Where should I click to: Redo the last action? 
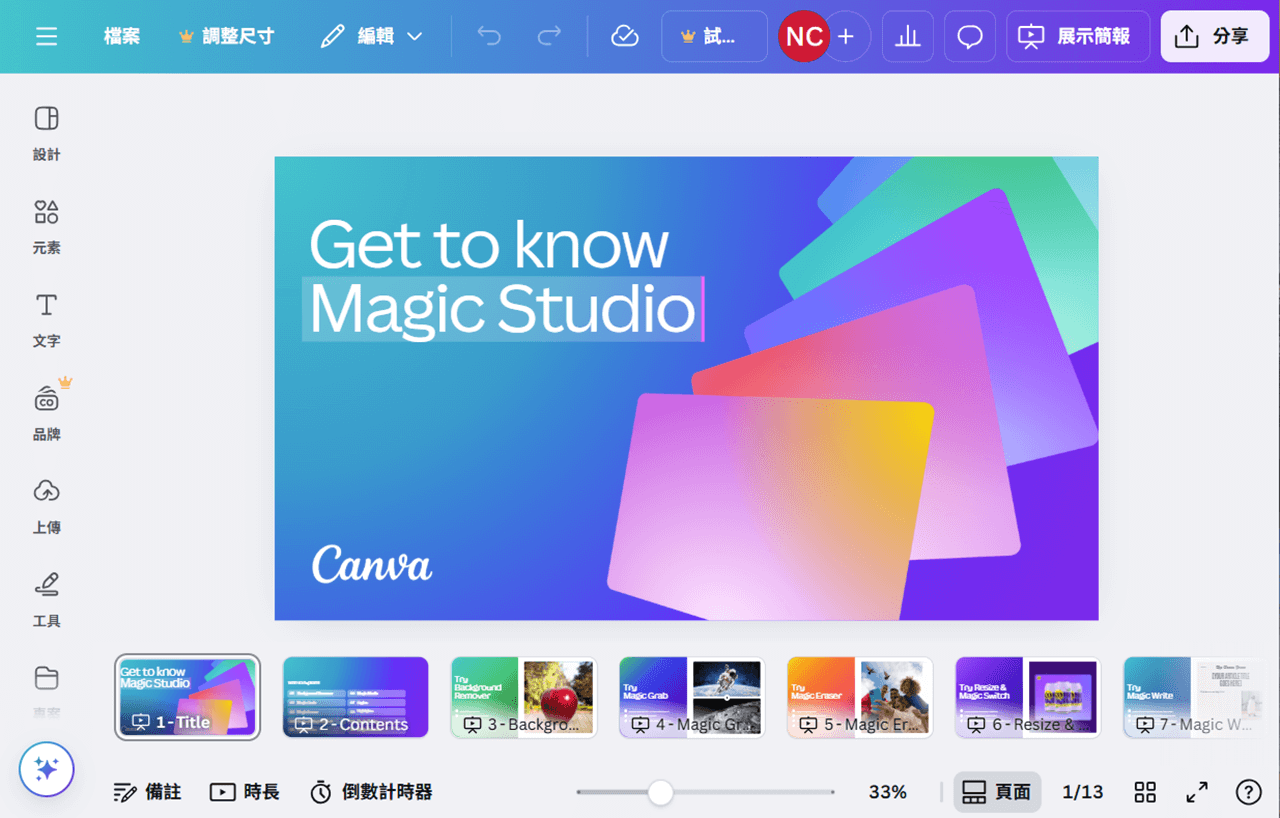click(x=549, y=37)
